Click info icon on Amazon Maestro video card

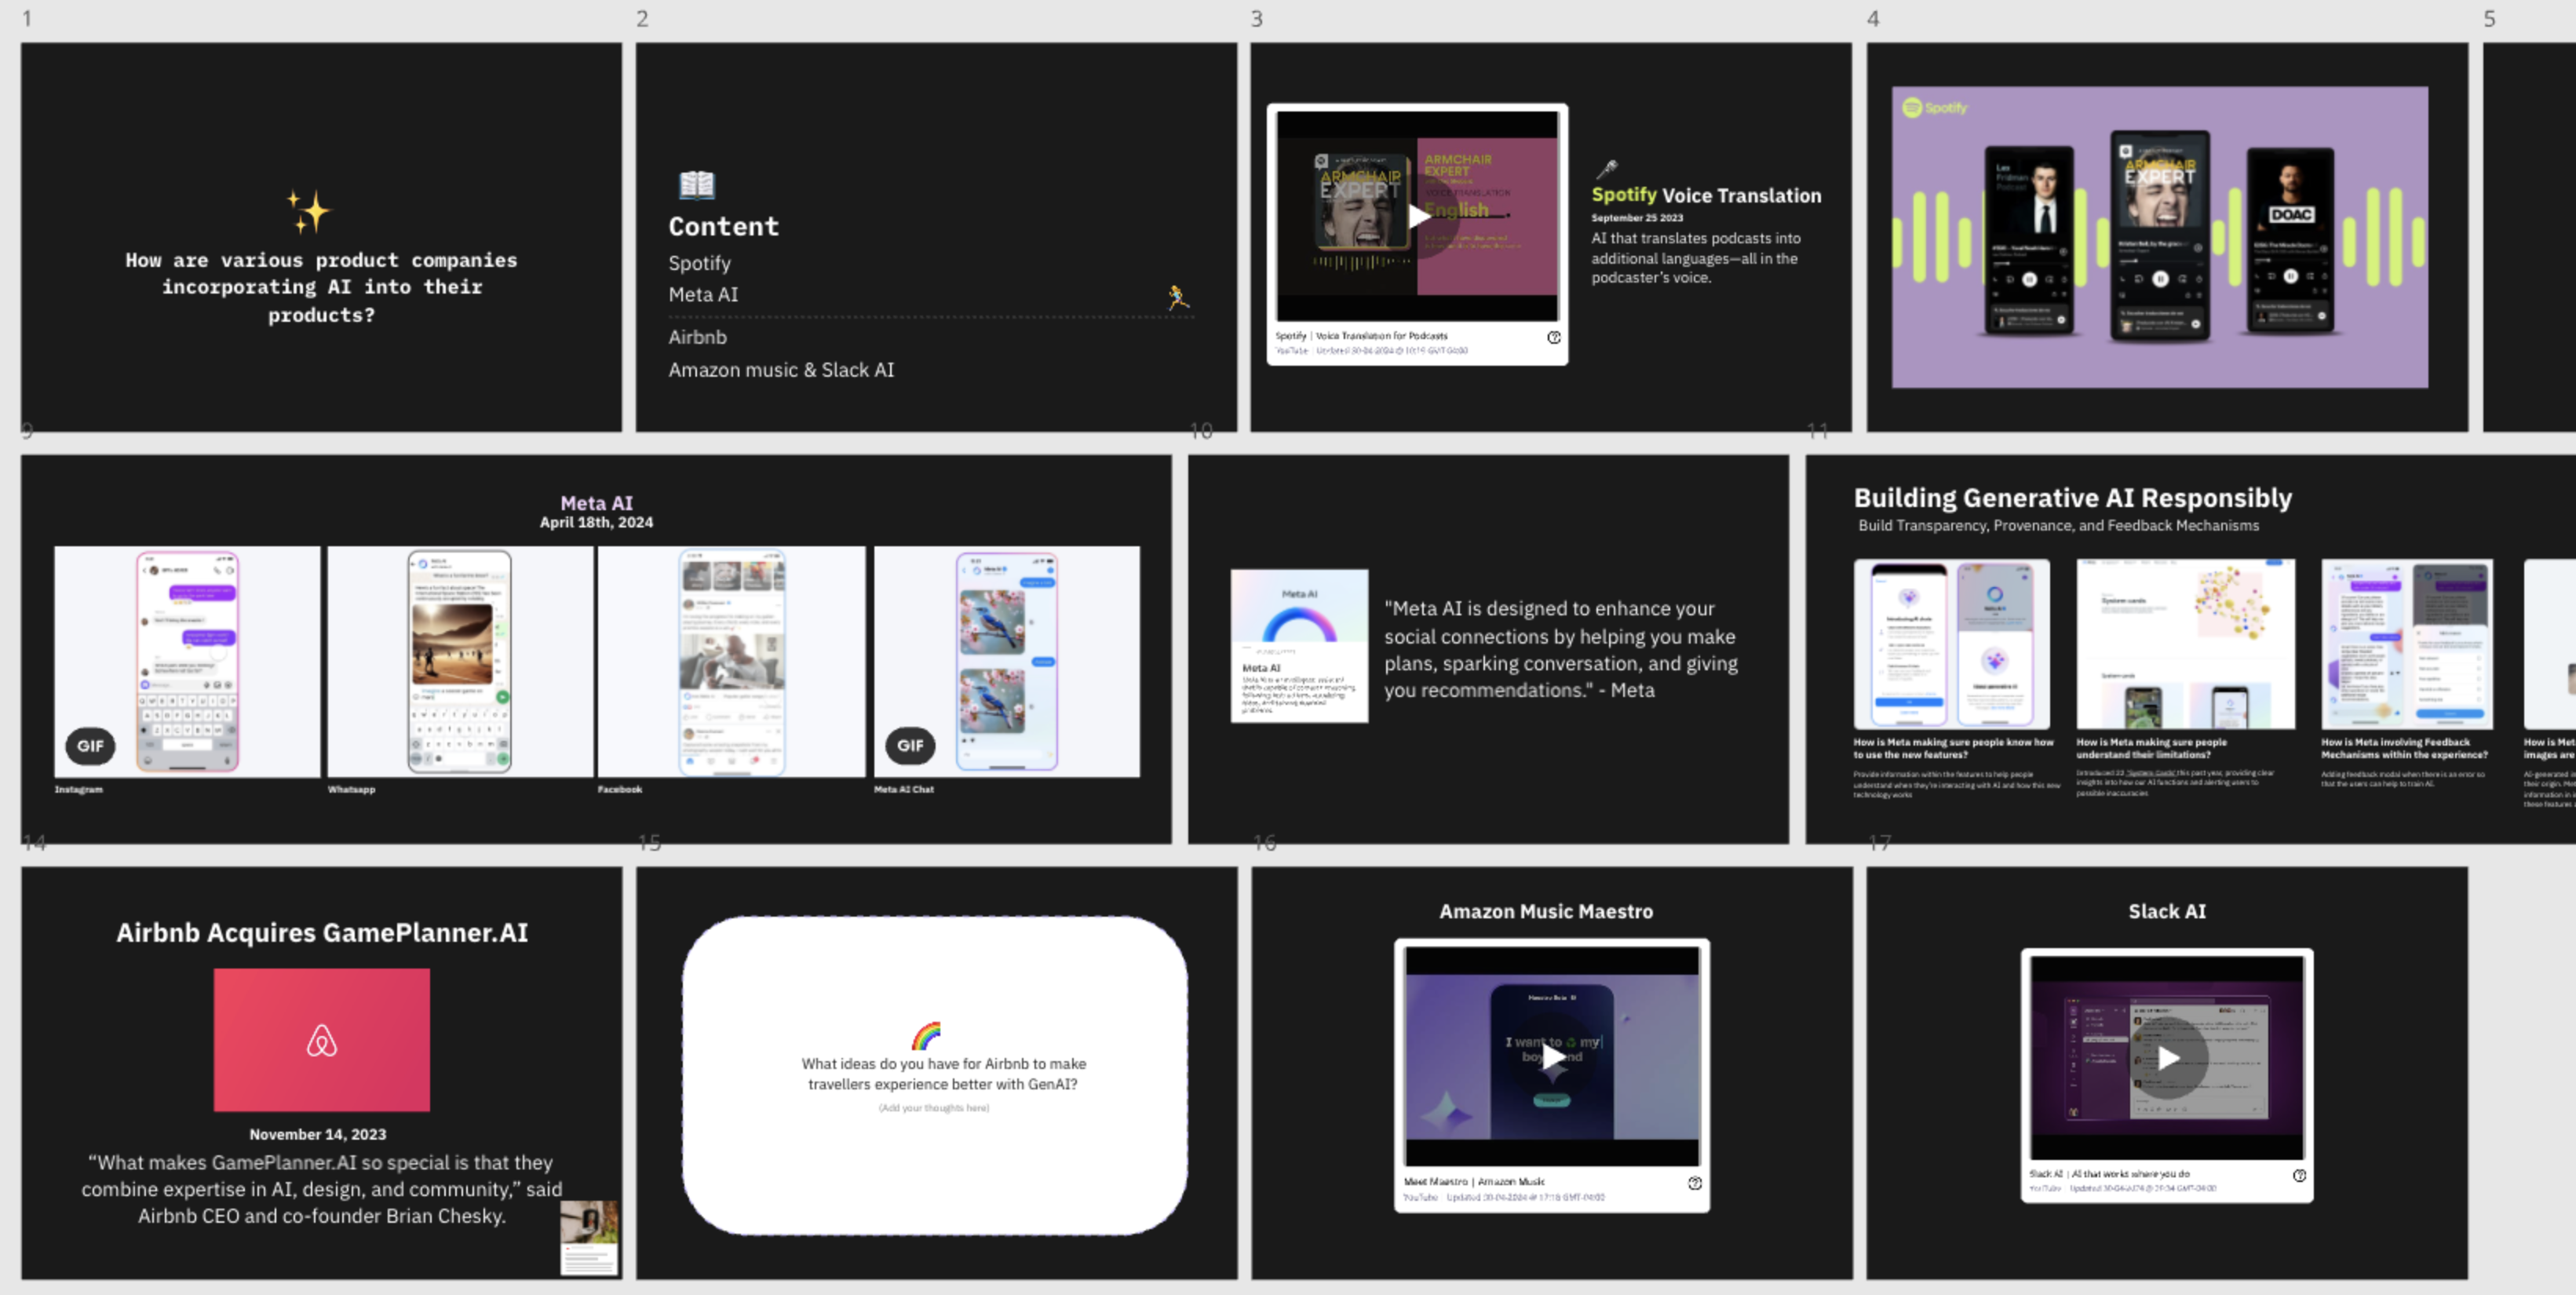tap(1694, 1183)
